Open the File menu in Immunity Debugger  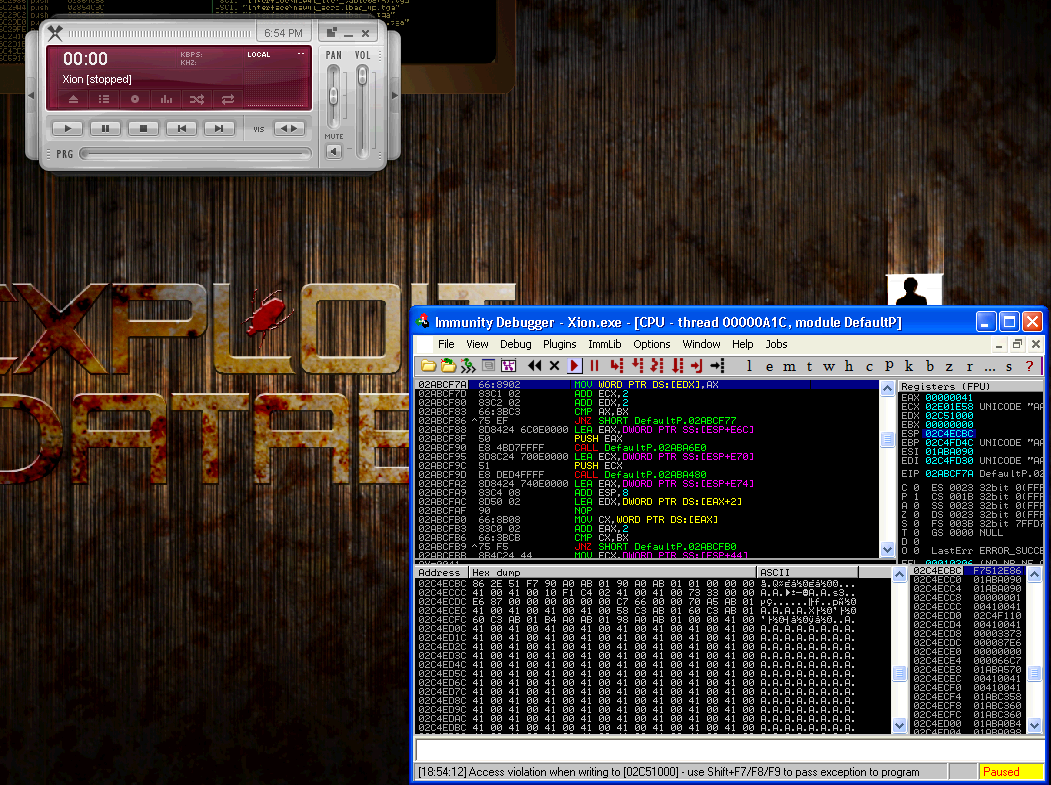pyautogui.click(x=446, y=344)
